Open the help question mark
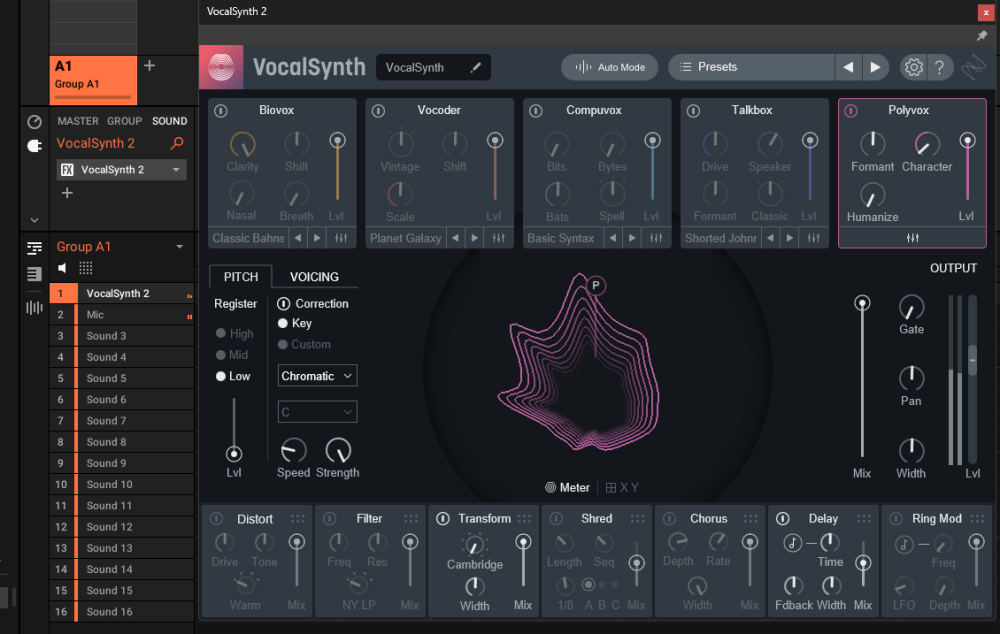 939,67
